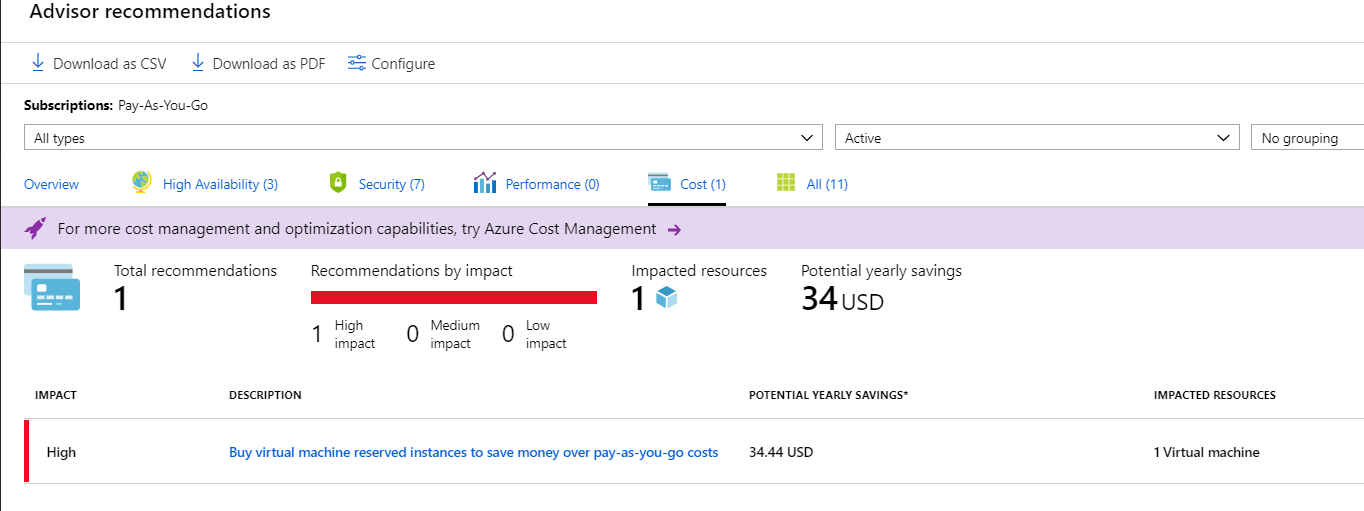Click the POTENTIAL YEARLY SAVINGS* column header

pos(829,395)
